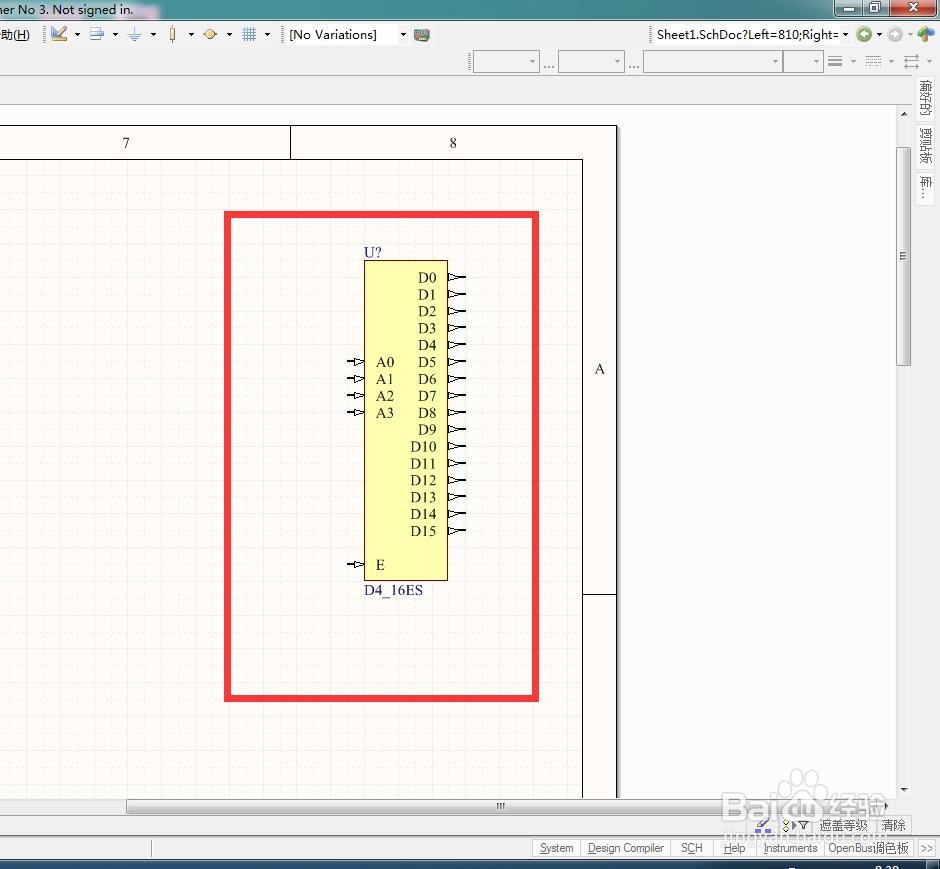The image size is (940, 869).
Task: Click the U? designator text
Action: pos(372,252)
